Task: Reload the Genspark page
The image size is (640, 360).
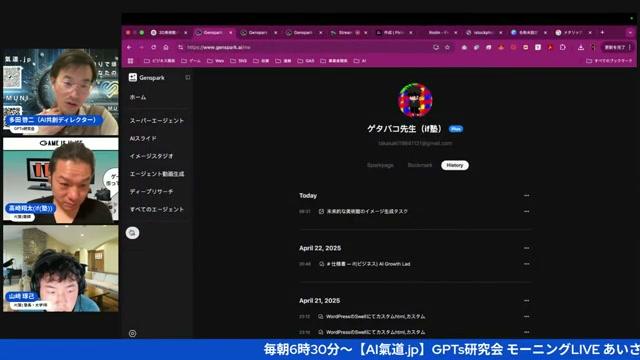Action: click(x=153, y=47)
